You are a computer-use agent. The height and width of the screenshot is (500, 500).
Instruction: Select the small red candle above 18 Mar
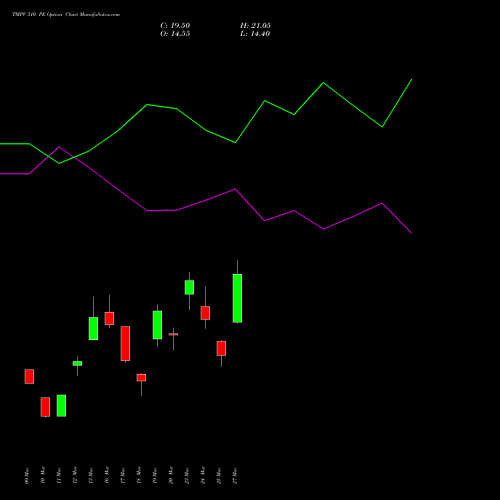pos(141,377)
